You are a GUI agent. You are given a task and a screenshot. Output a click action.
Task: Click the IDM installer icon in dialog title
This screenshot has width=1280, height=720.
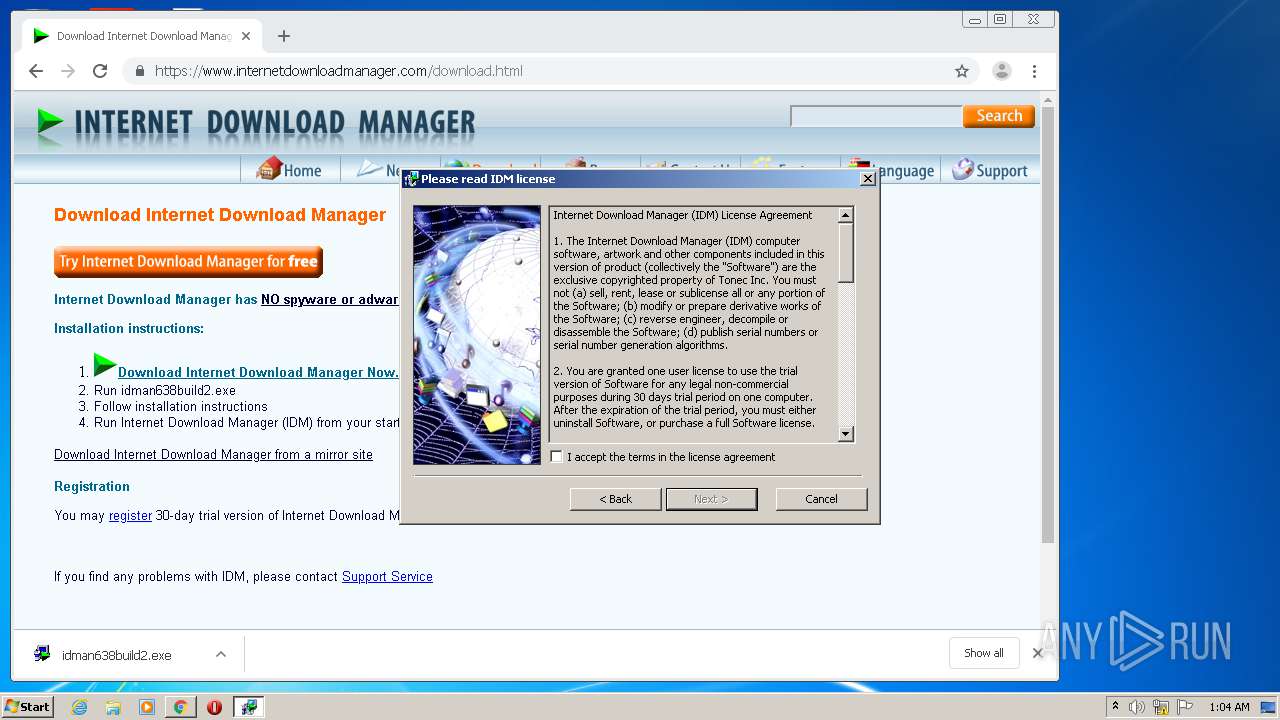point(411,179)
